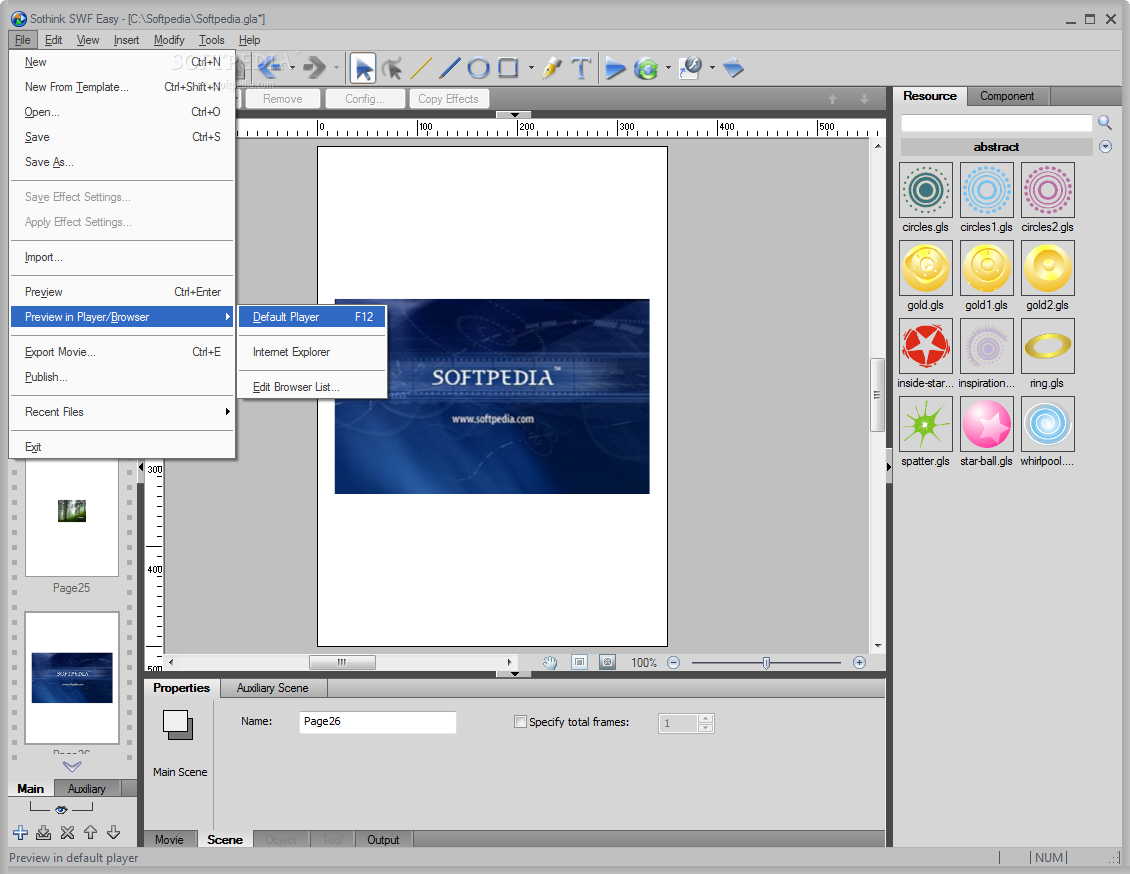The image size is (1130, 874).
Task: Open shape tools dropdown arrow
Action: tap(531, 68)
